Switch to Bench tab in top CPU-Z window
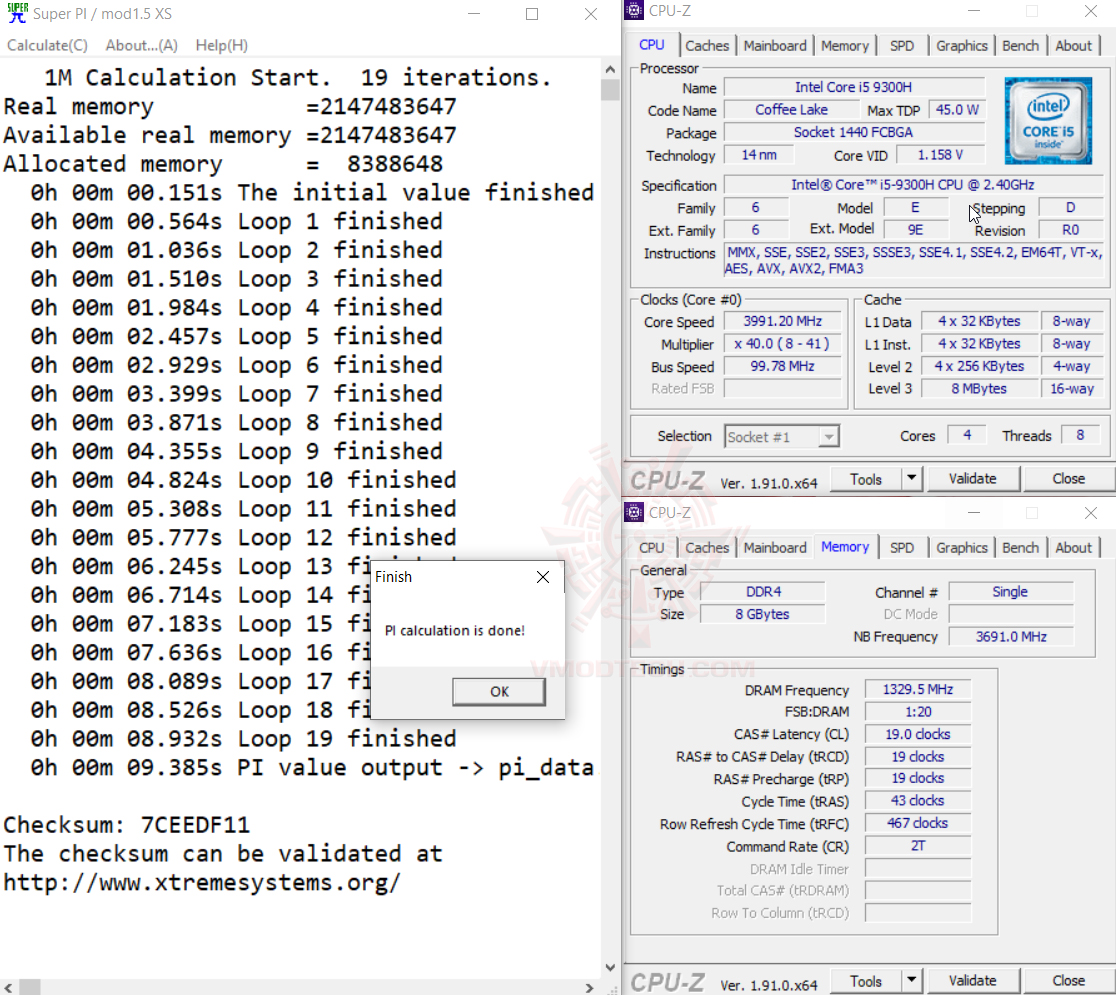The height and width of the screenshot is (995, 1116). coord(1020,46)
